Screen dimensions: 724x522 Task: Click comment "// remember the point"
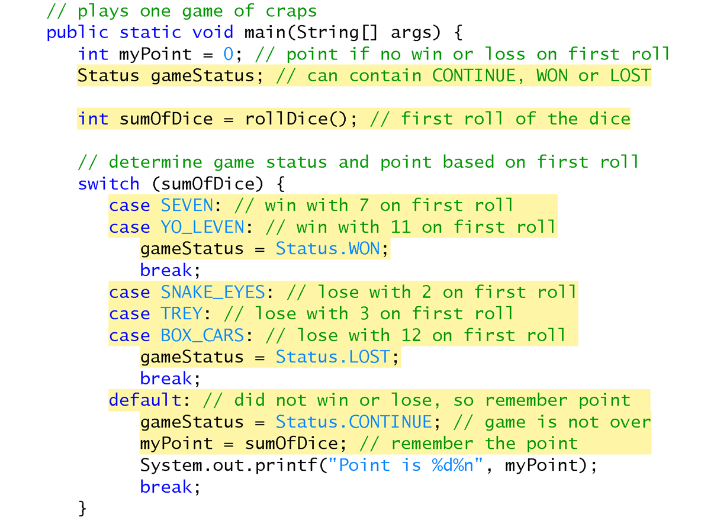469,444
